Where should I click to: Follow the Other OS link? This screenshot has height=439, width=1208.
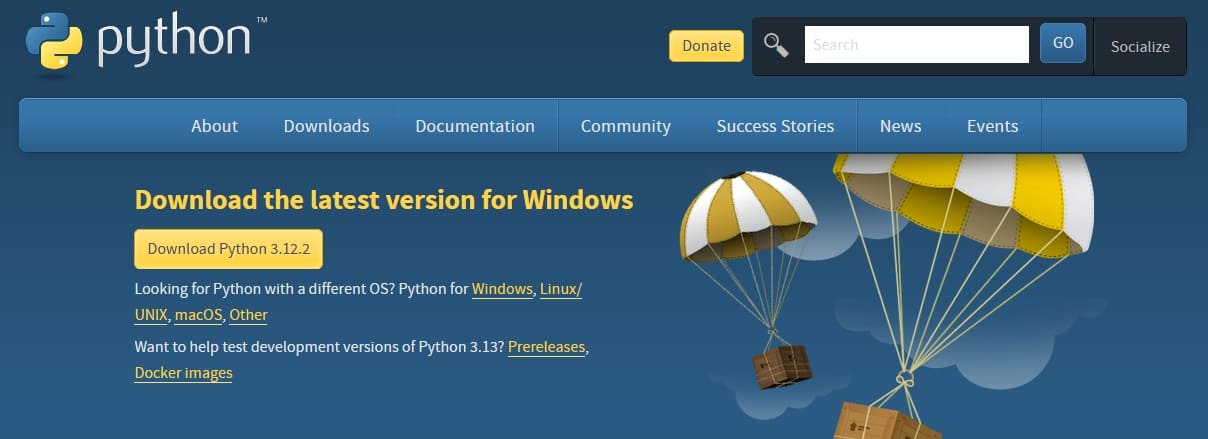click(248, 315)
